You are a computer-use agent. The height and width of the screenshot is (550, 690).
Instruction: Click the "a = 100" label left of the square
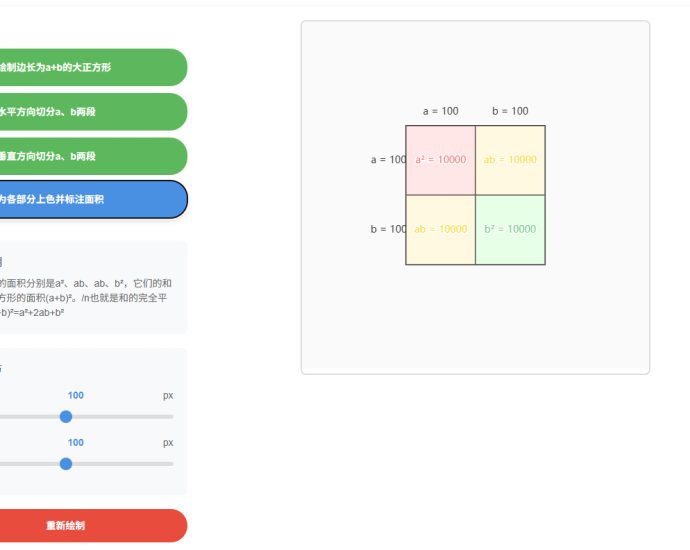click(388, 160)
